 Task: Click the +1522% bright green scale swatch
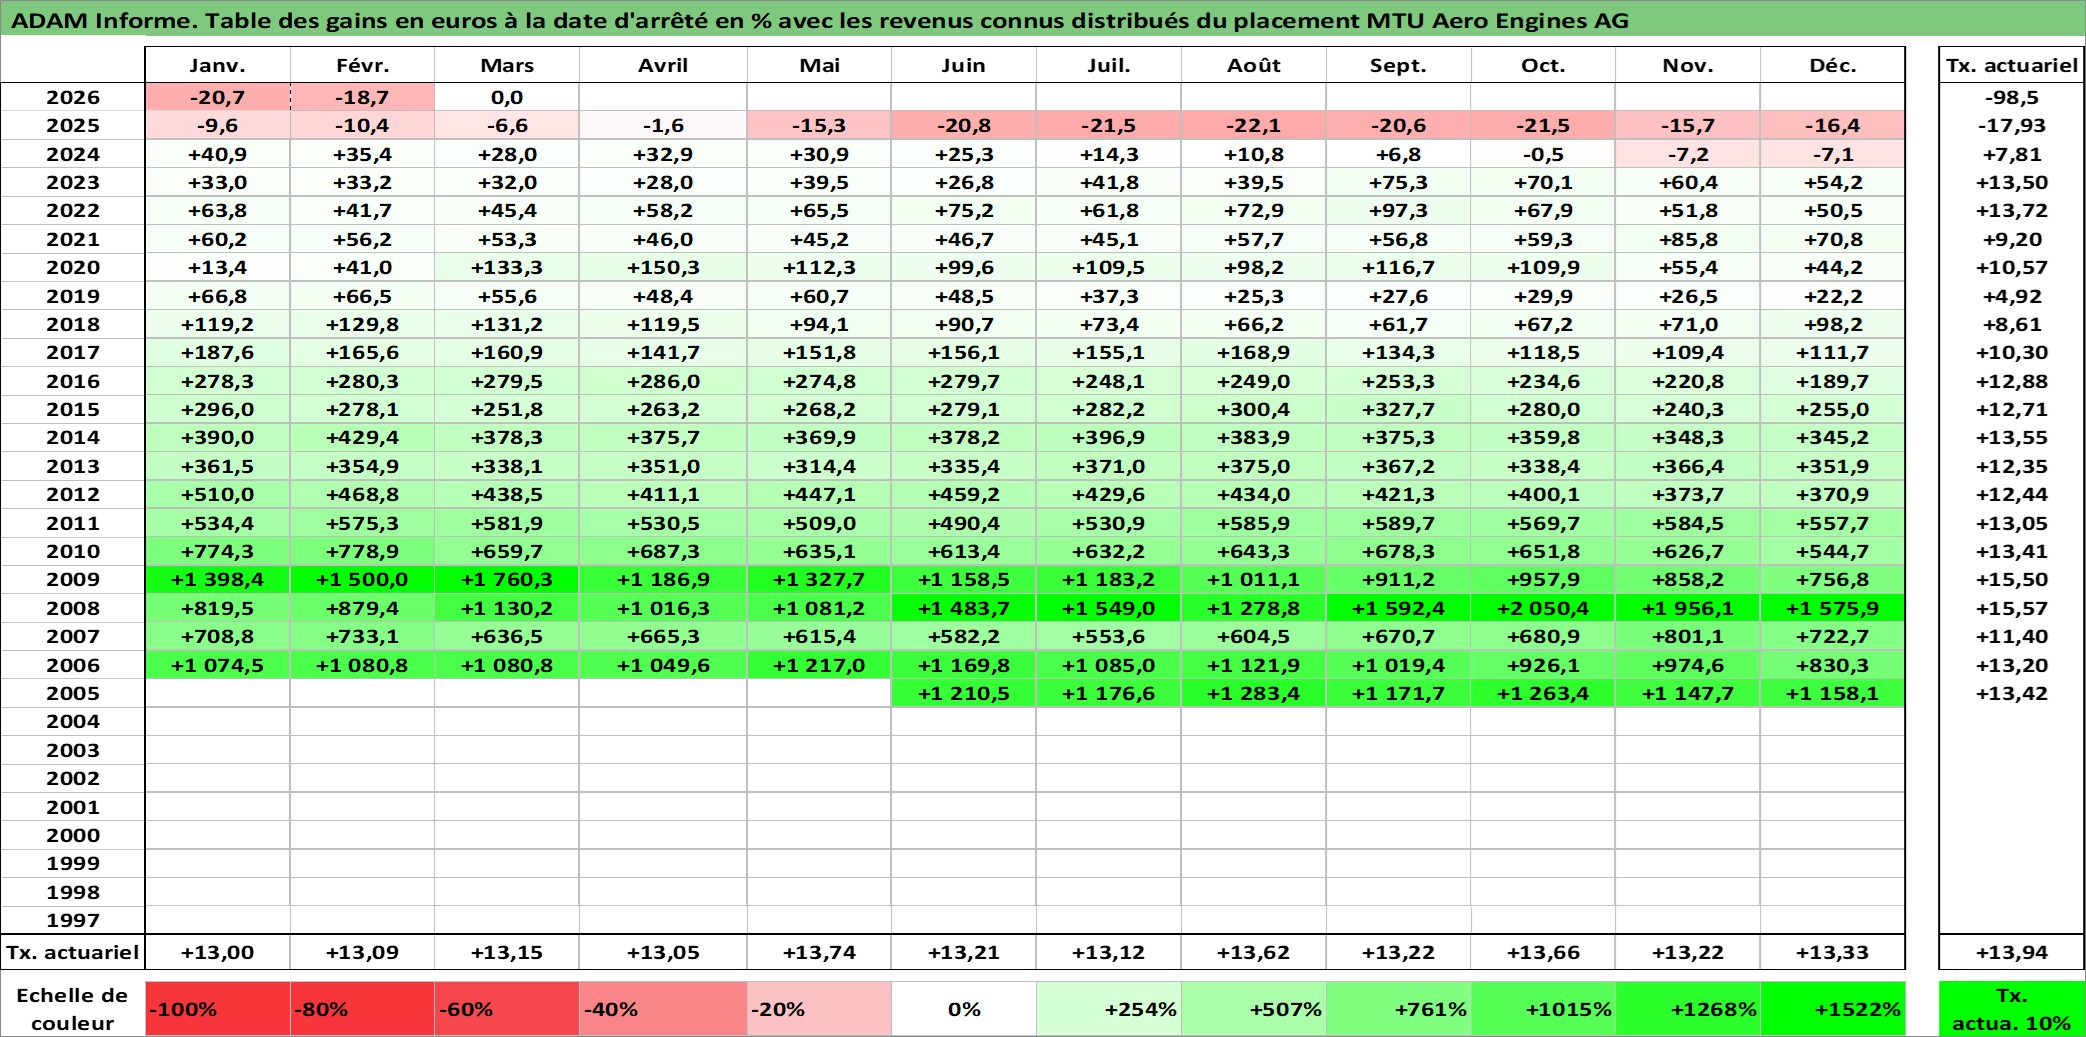[x=1833, y=1009]
